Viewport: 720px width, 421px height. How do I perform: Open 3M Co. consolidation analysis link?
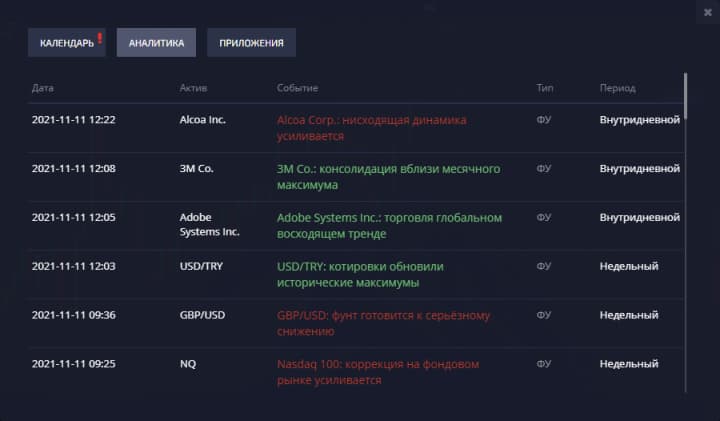tap(388, 176)
